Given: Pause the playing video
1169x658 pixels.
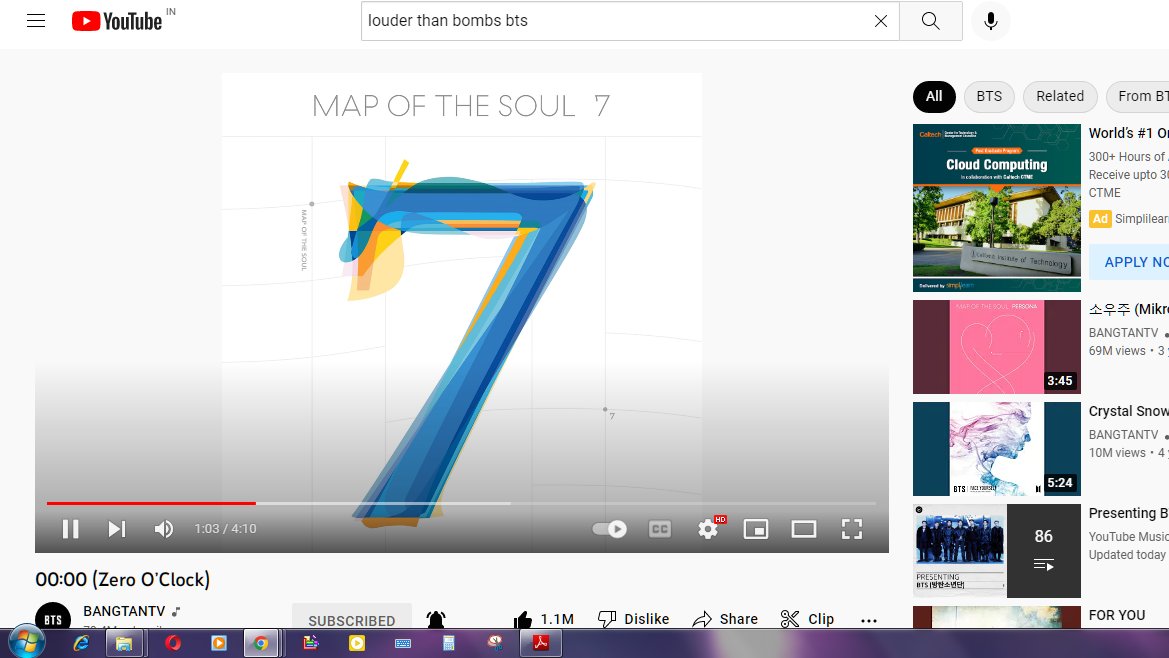Looking at the screenshot, I should (x=71, y=529).
